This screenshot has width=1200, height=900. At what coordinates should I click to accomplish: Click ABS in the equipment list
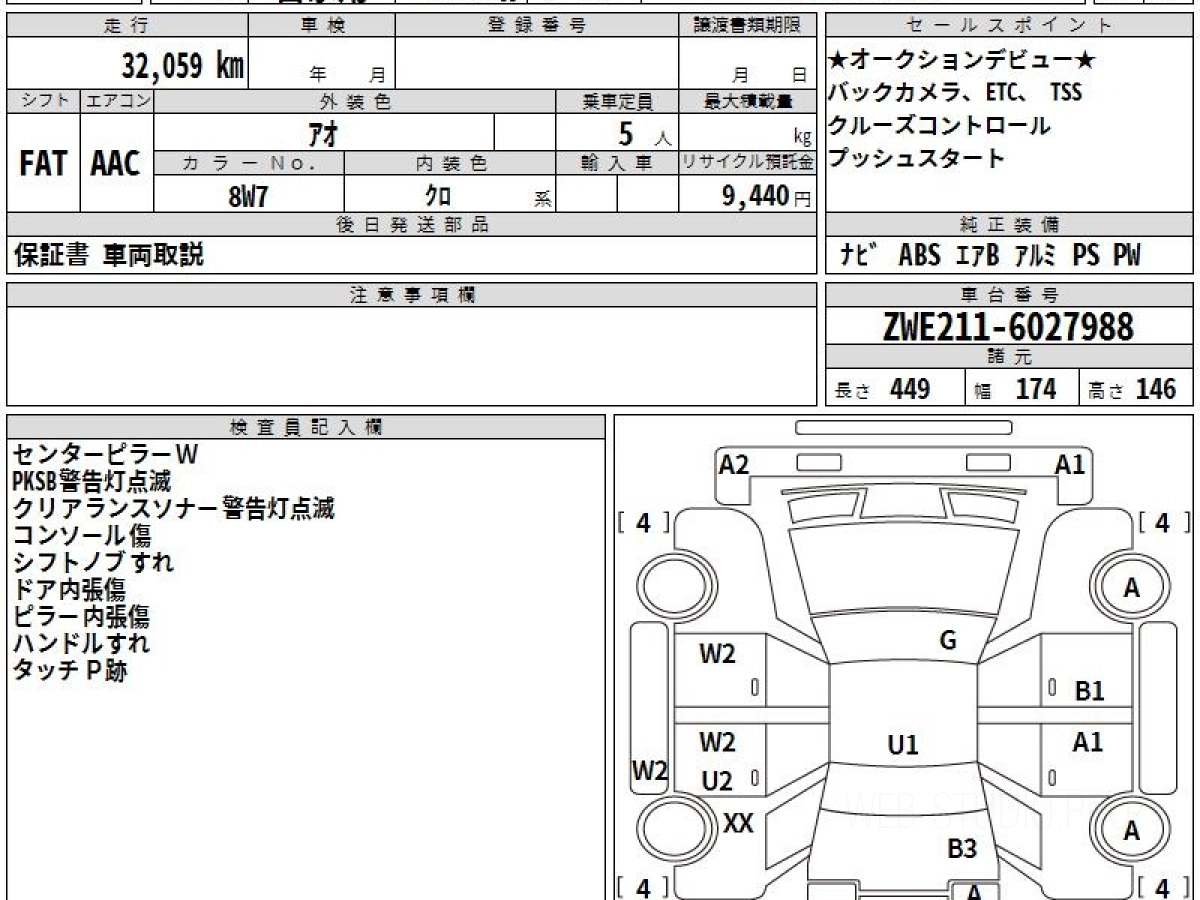(x=919, y=256)
